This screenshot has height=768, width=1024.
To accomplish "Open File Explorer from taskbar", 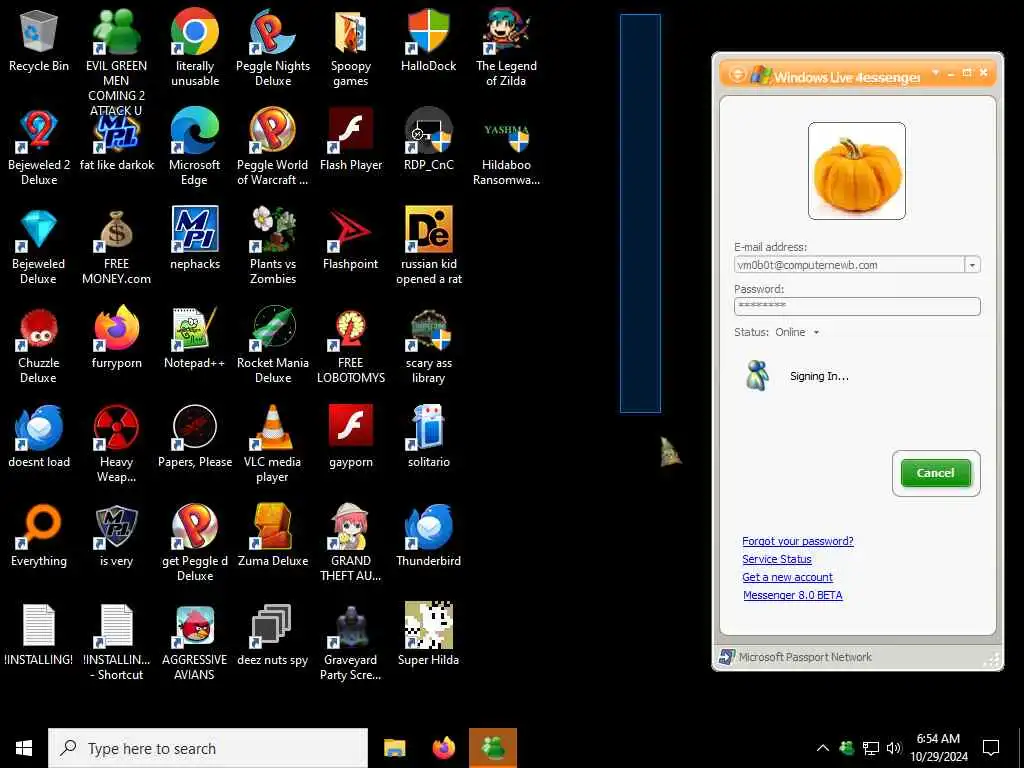I will pyautogui.click(x=394, y=748).
